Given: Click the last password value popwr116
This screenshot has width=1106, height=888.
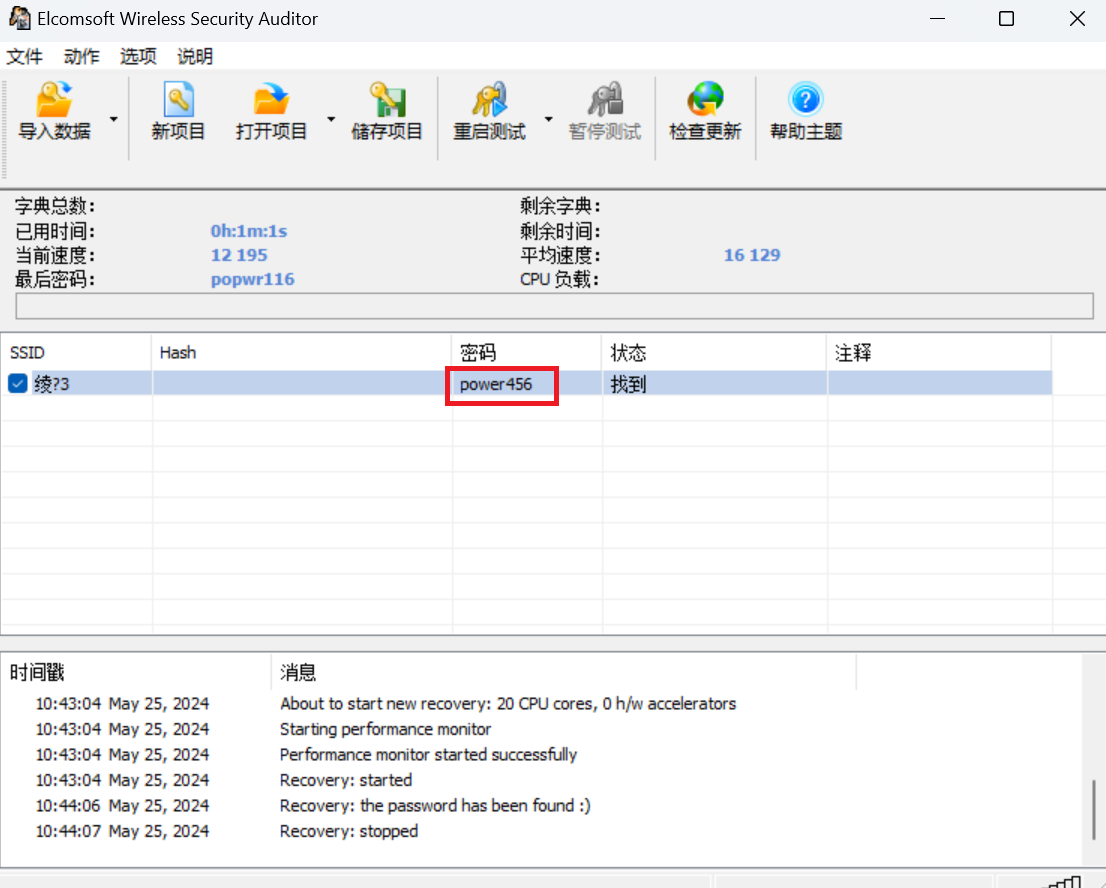Looking at the screenshot, I should click(253, 279).
